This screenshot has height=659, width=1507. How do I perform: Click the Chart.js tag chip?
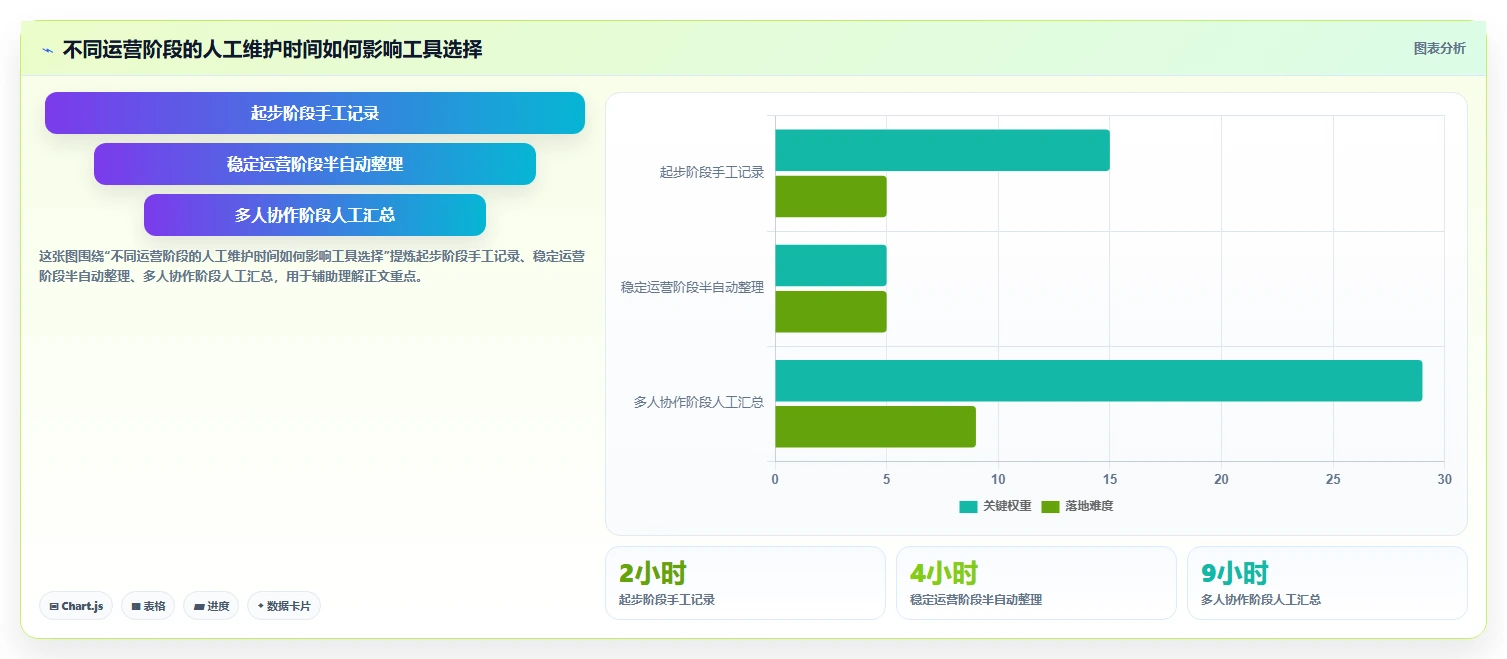[x=76, y=606]
